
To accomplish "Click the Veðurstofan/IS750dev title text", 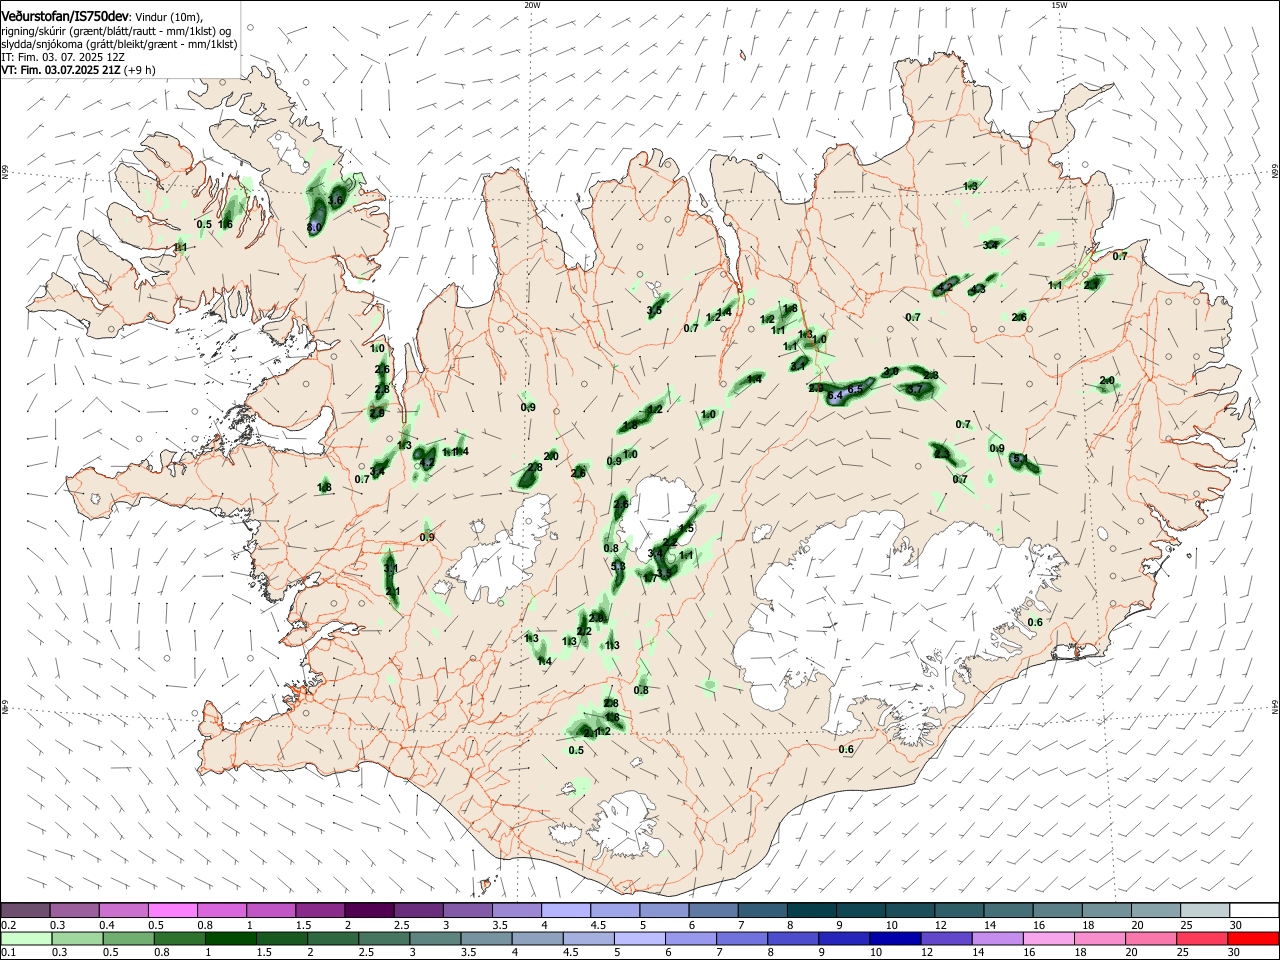I will (65, 15).
